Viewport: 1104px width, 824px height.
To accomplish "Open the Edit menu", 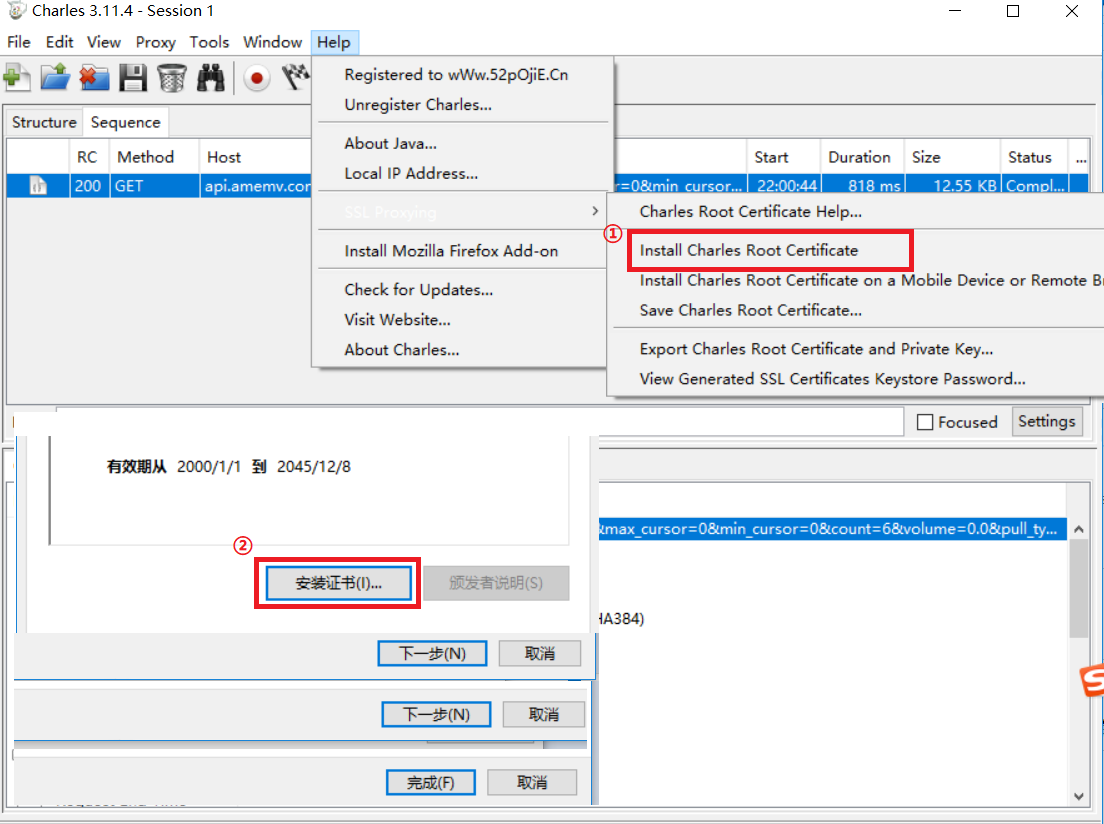I will pos(59,42).
